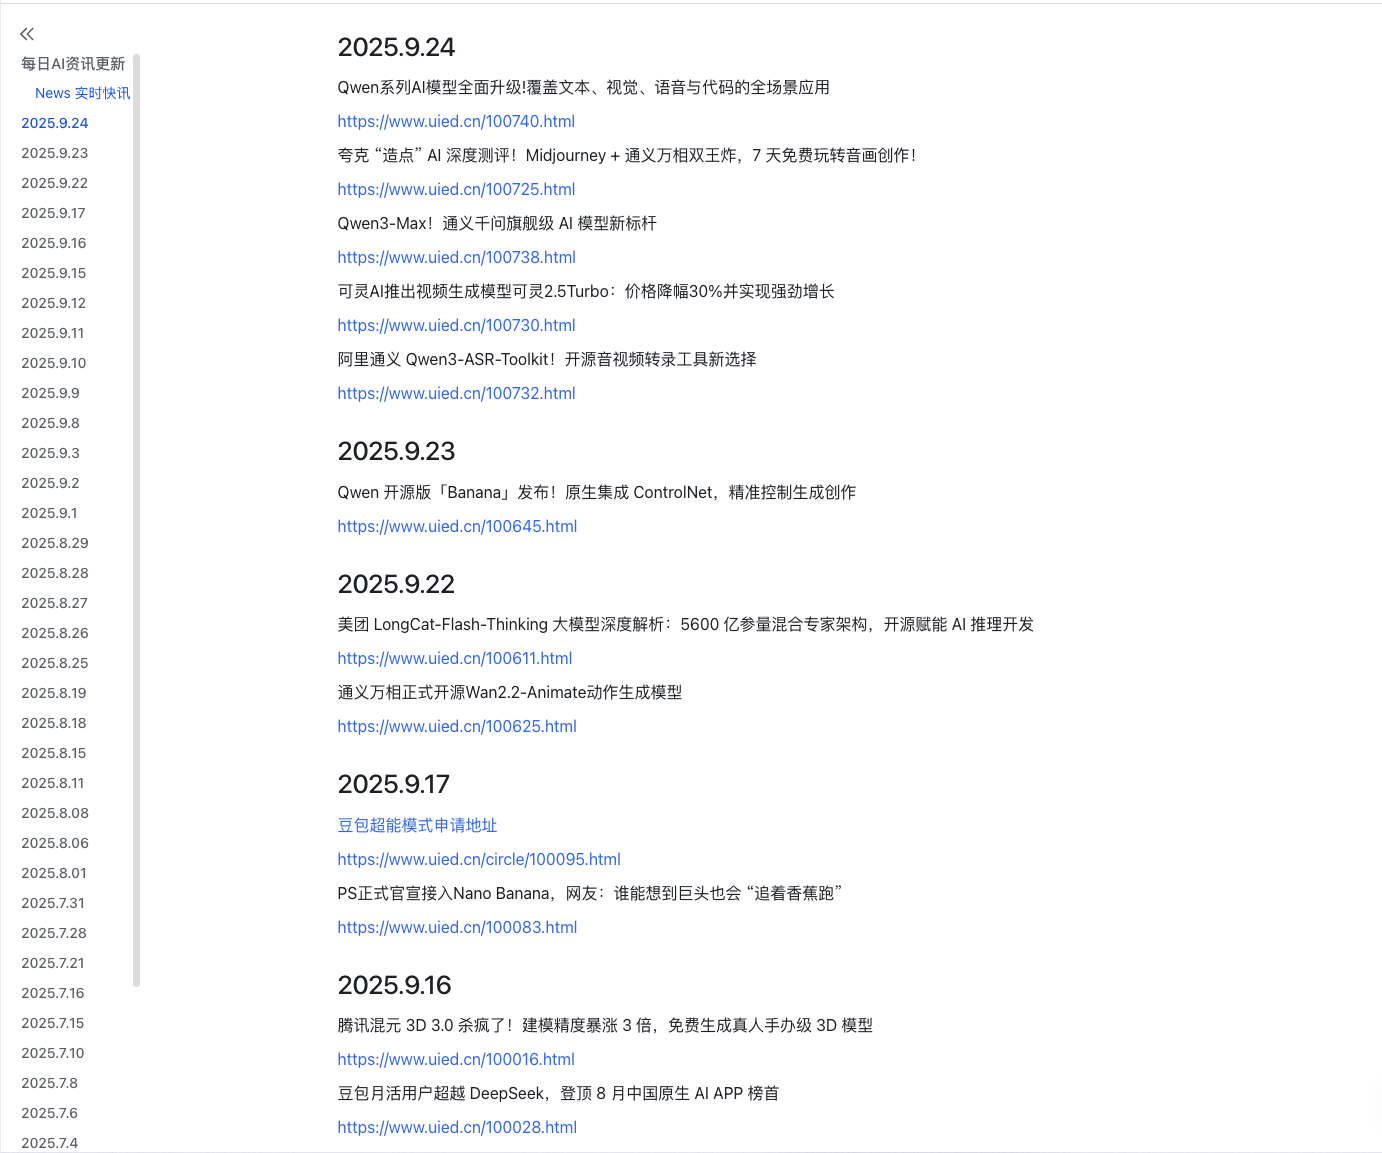Click the 2025.9.22 heading in content
Screen dimensions: 1382x1153
tap(396, 584)
